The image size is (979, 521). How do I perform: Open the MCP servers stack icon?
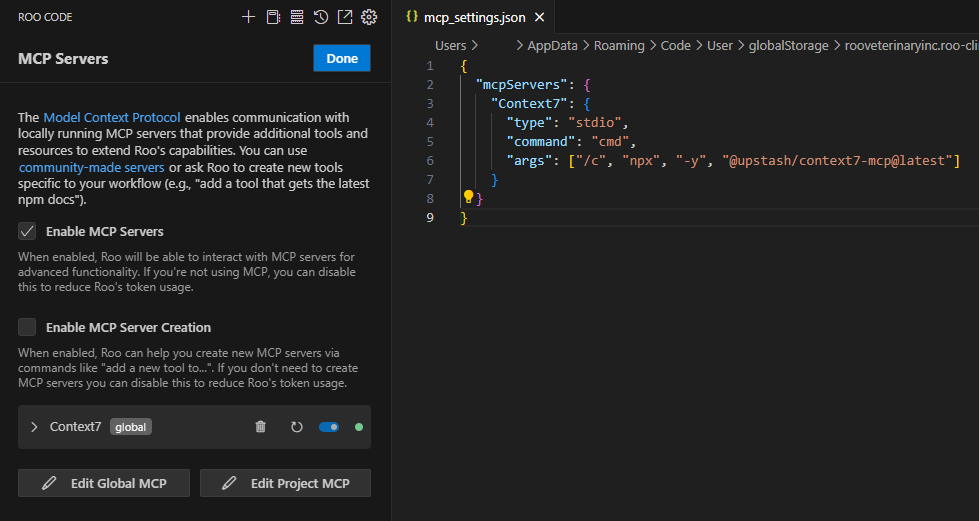[296, 17]
